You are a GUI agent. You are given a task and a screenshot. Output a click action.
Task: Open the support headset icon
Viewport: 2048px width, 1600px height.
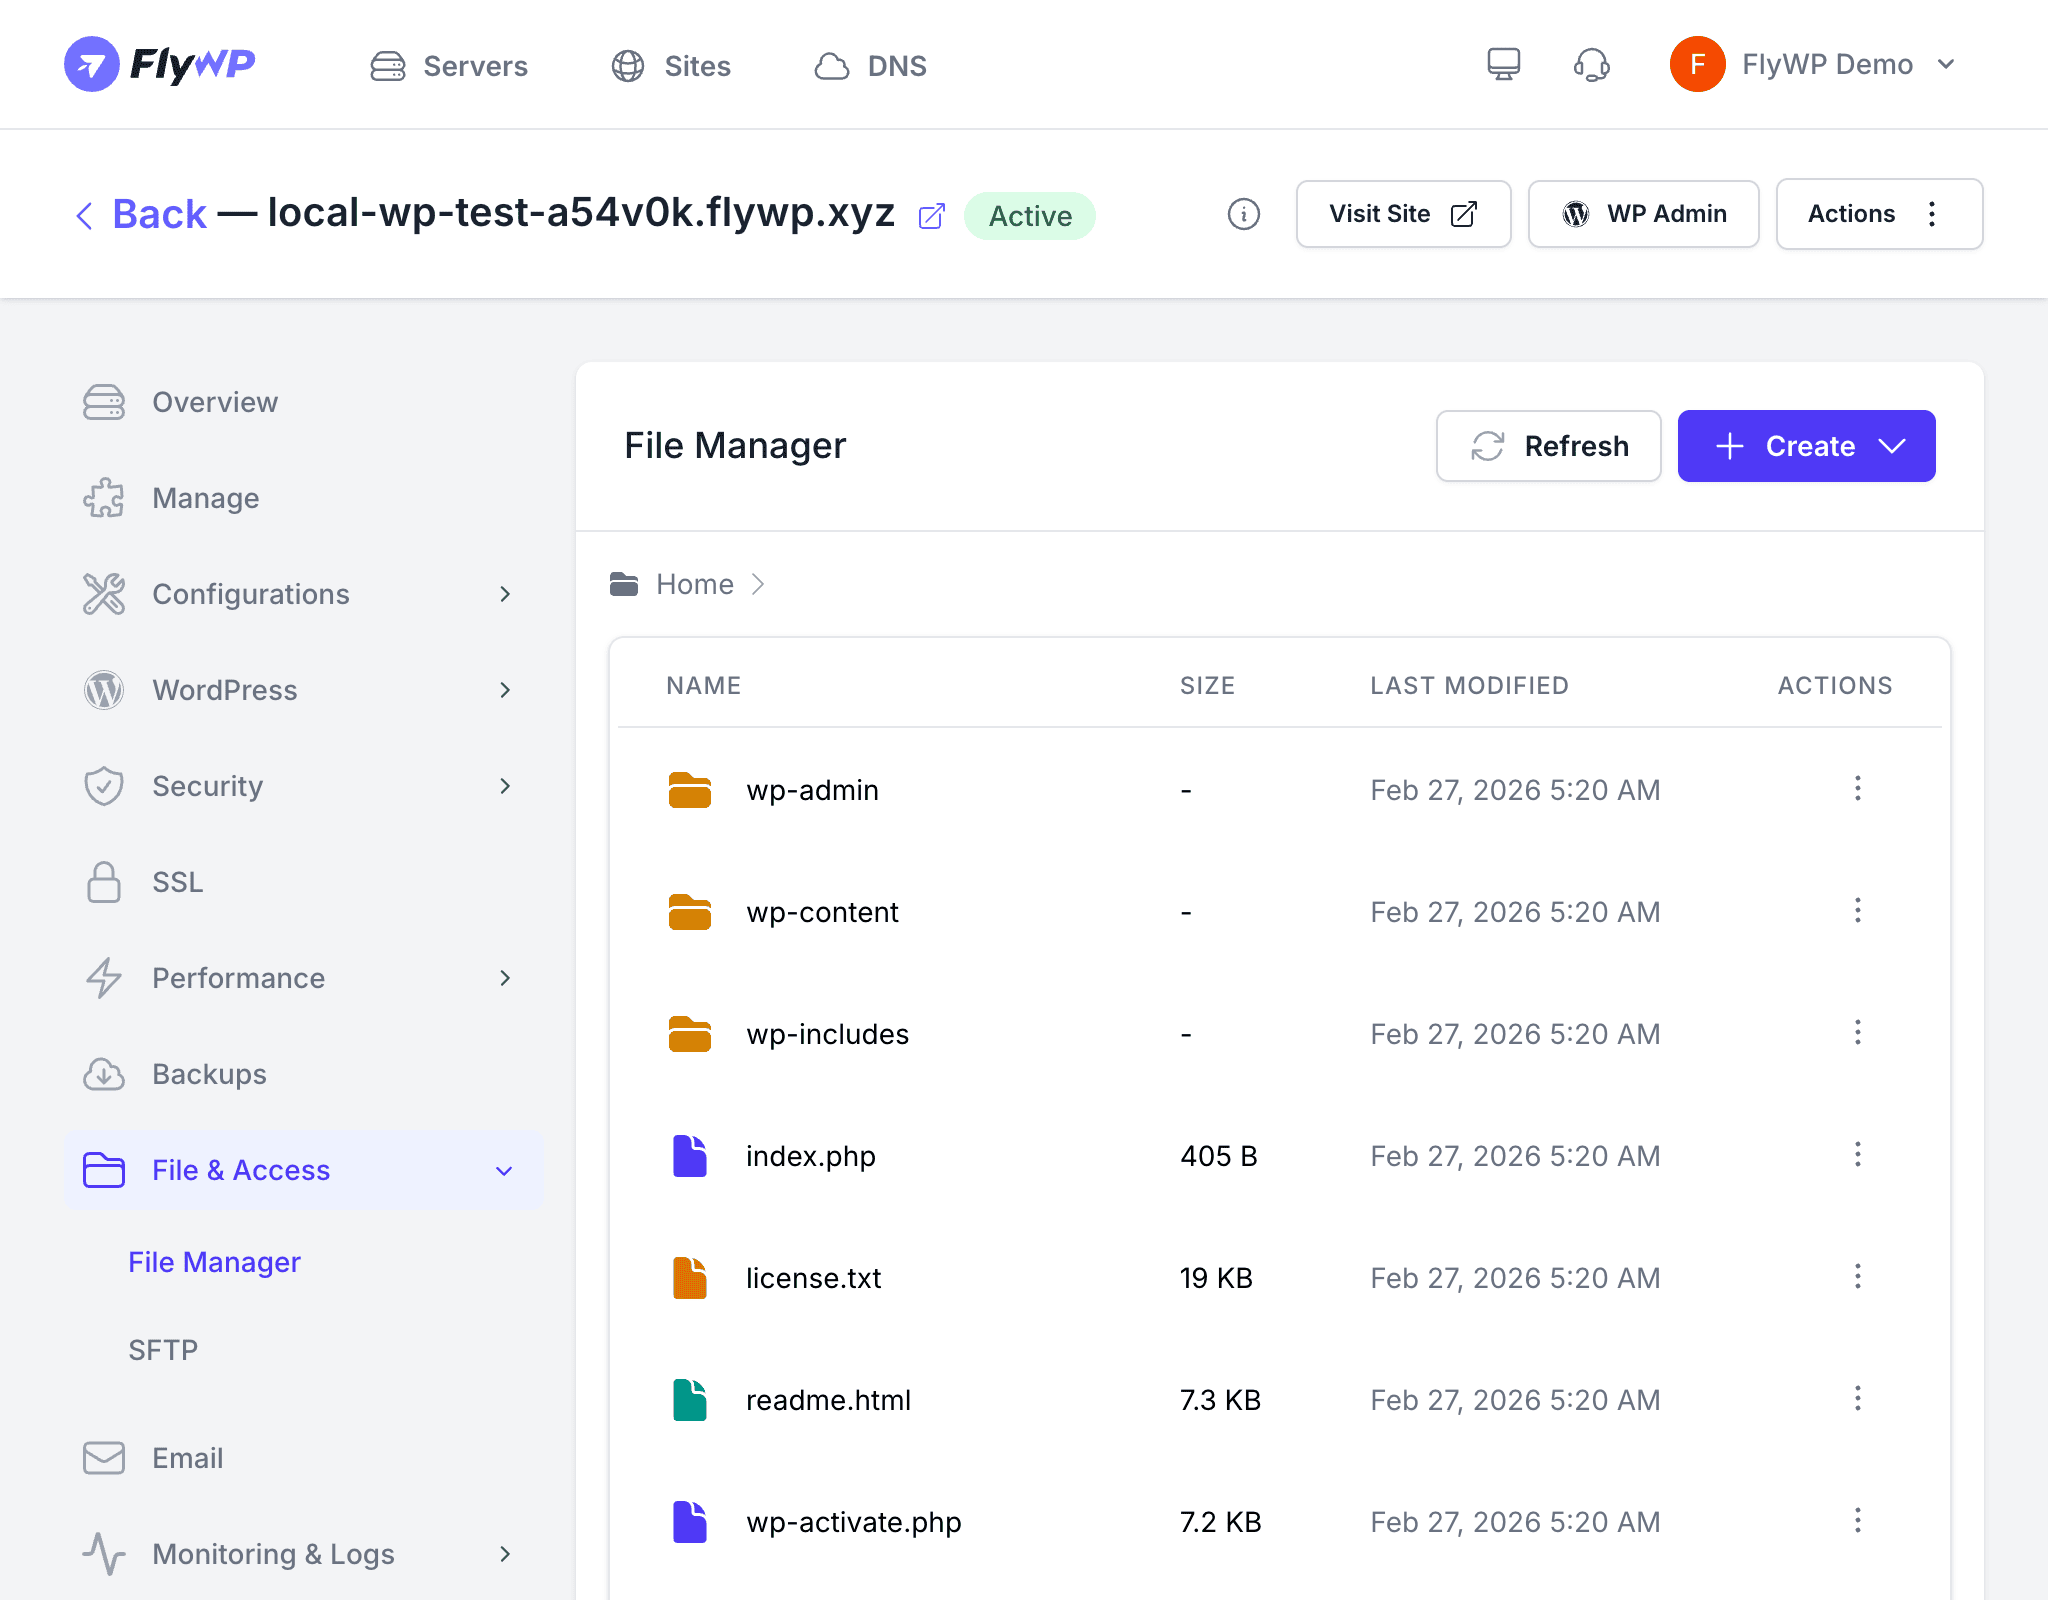click(x=1591, y=65)
